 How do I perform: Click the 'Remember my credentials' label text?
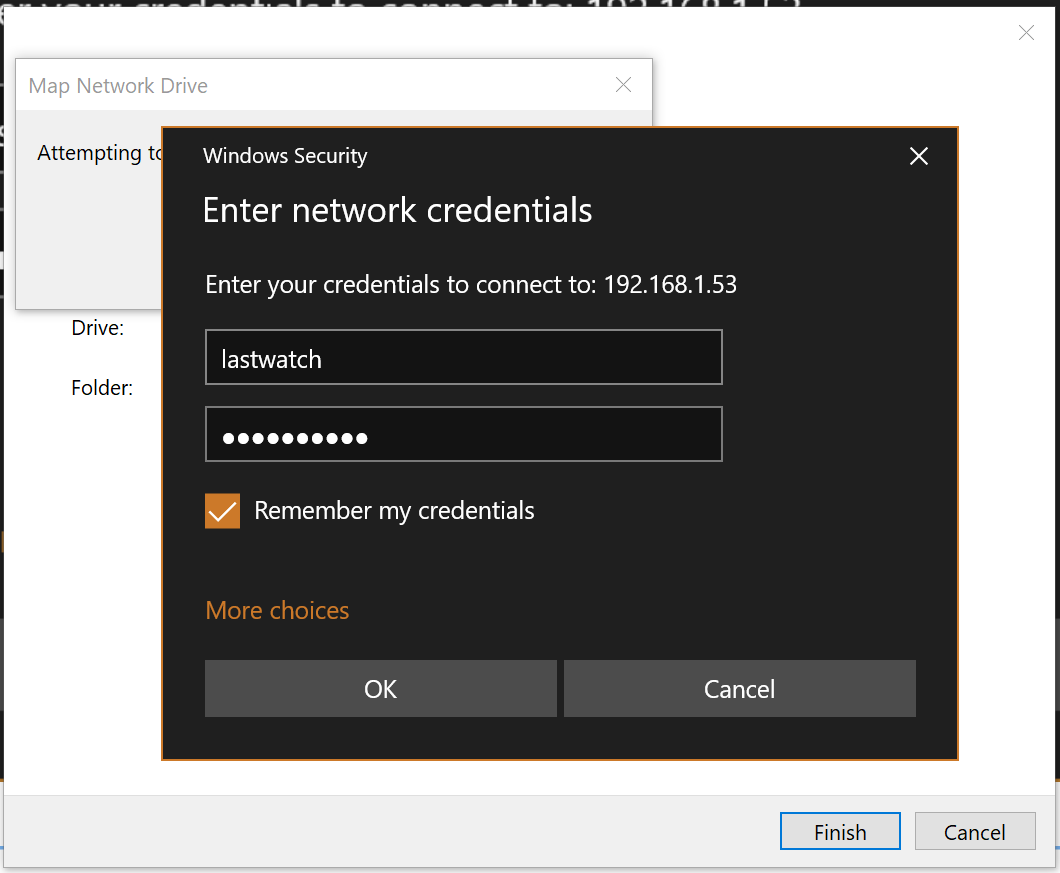[394, 511]
